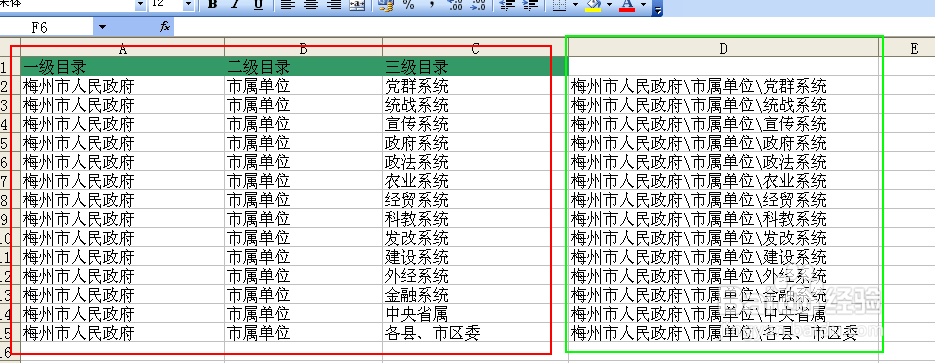Apply Comma style format
This screenshot has width=935, height=363.
tap(432, 4)
